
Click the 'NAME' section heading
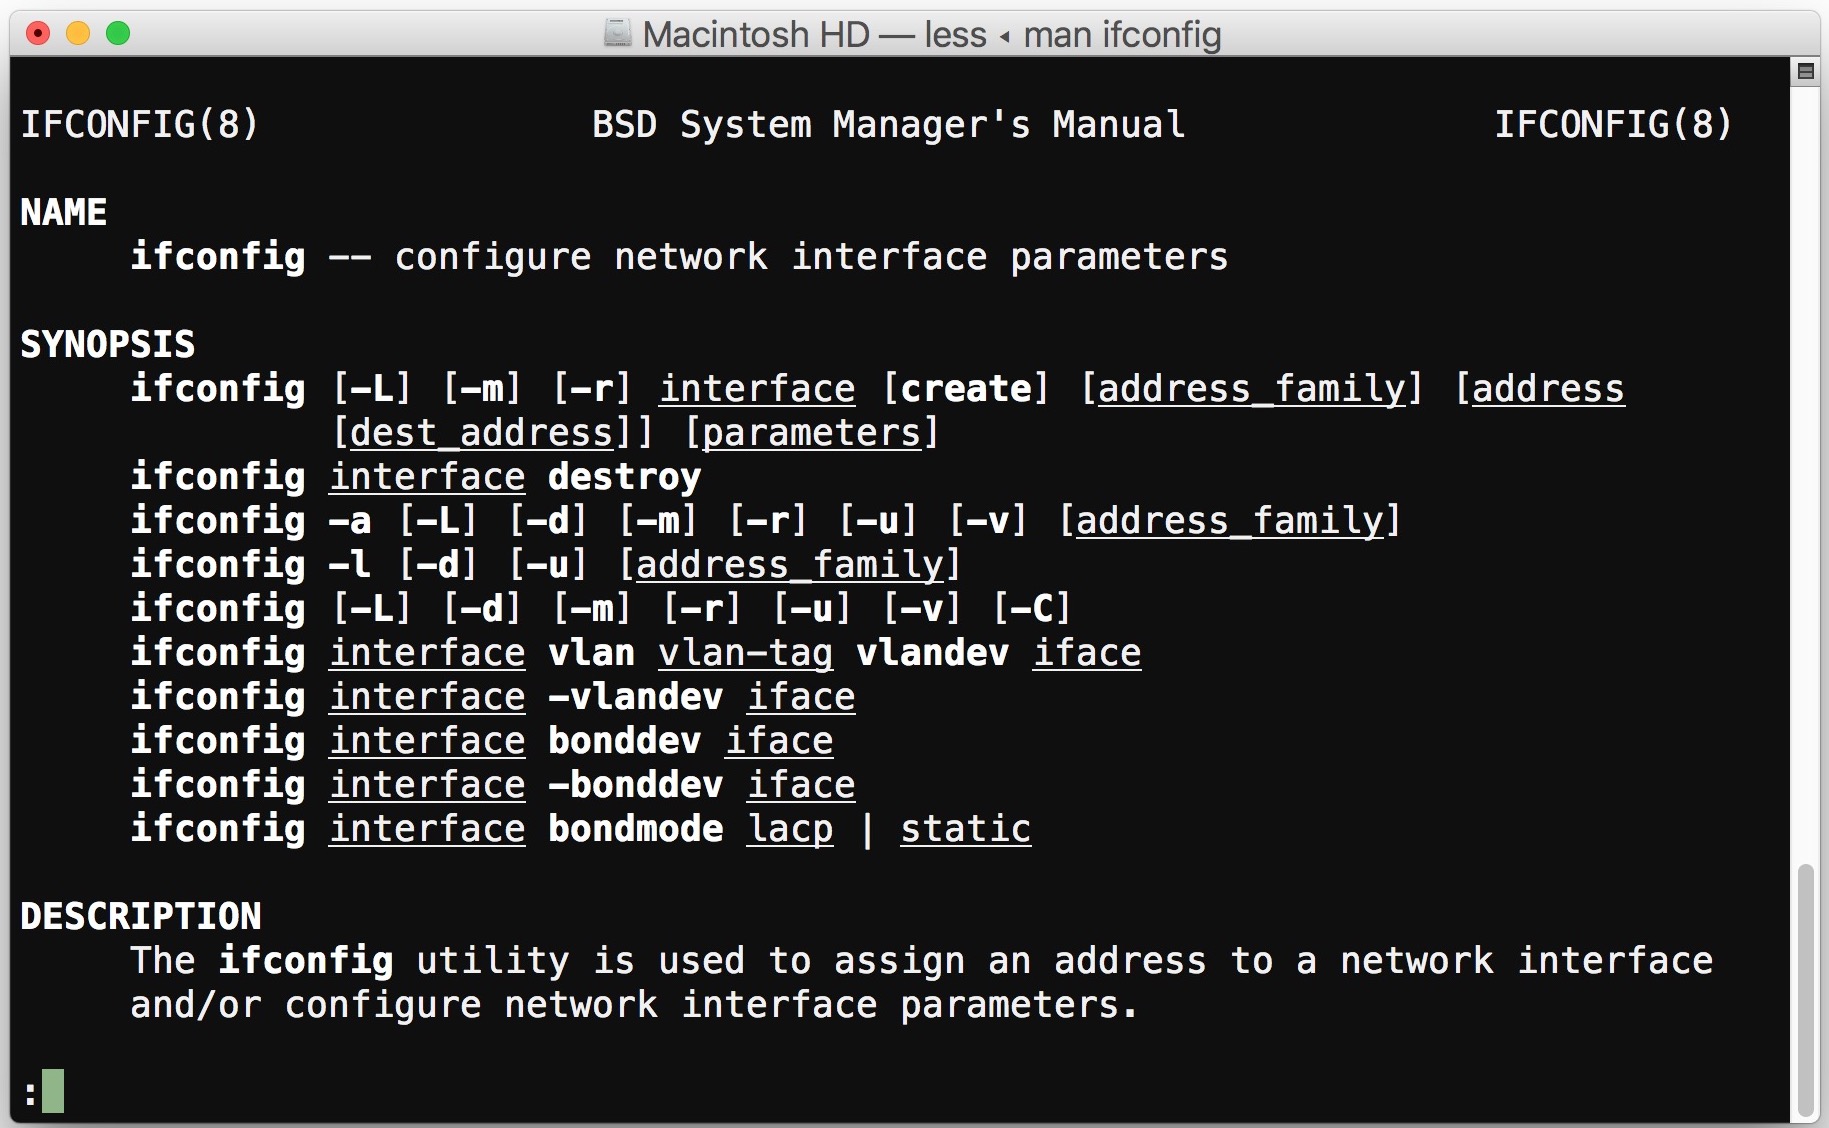pos(64,213)
